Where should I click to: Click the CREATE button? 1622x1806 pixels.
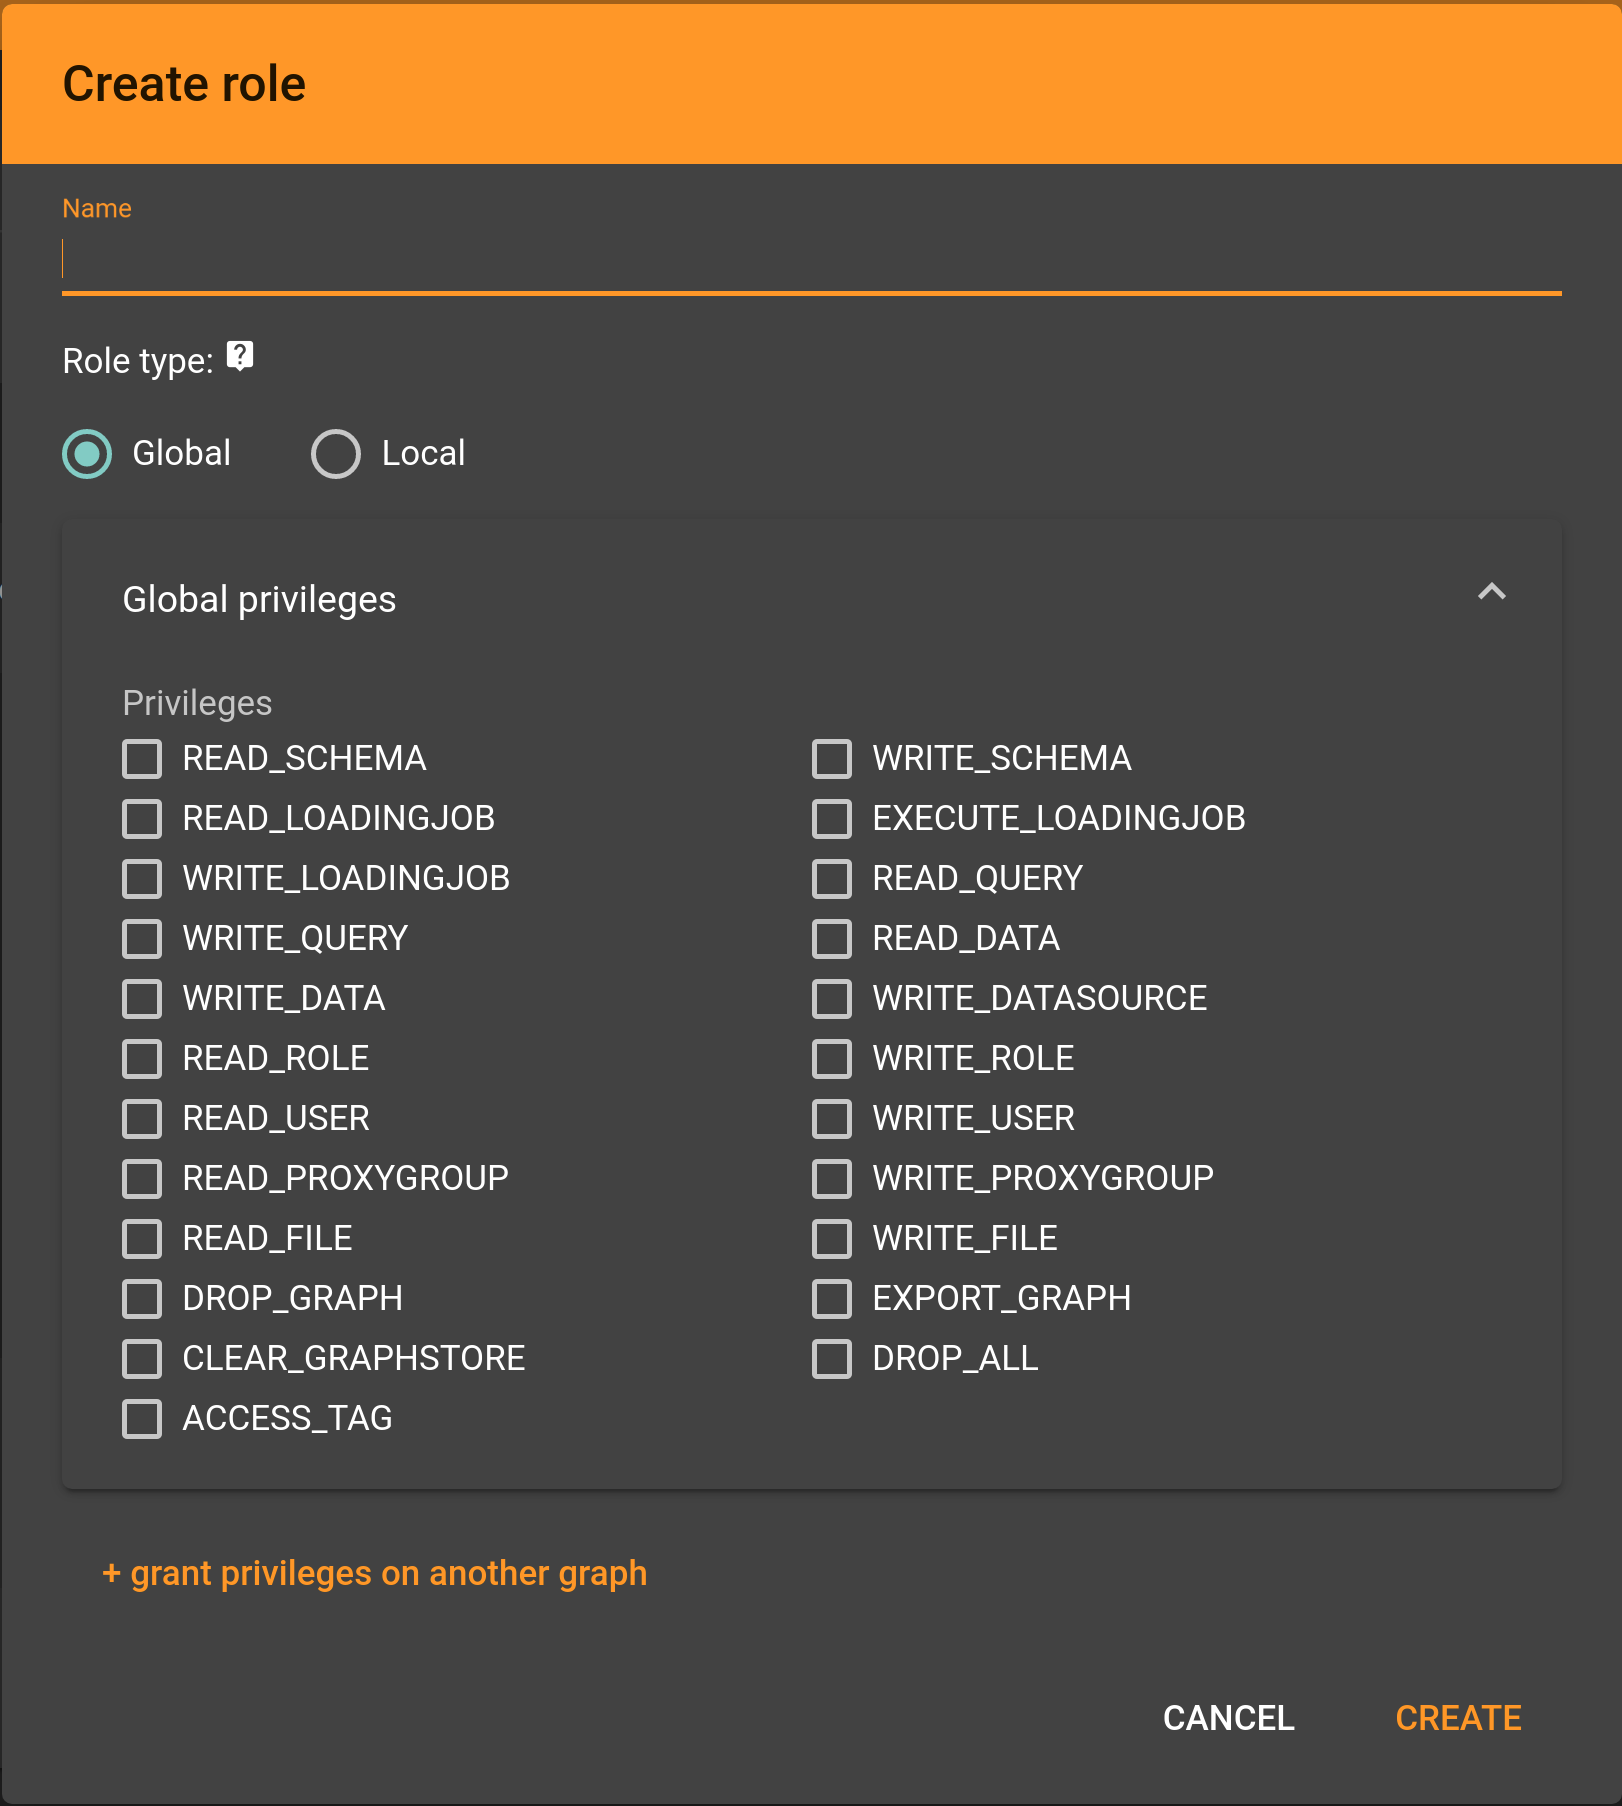tap(1458, 1718)
